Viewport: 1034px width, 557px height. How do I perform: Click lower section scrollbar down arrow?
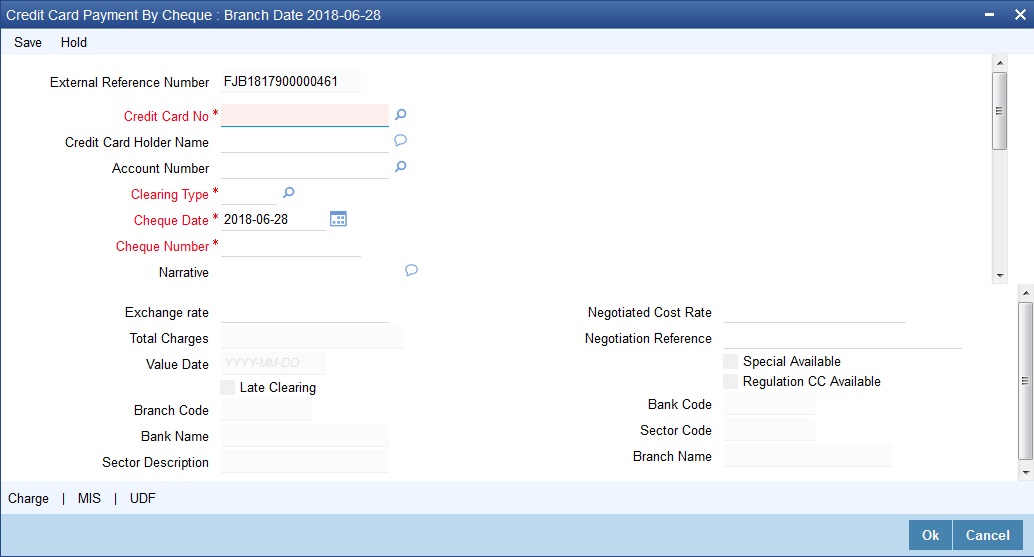(x=1025, y=472)
